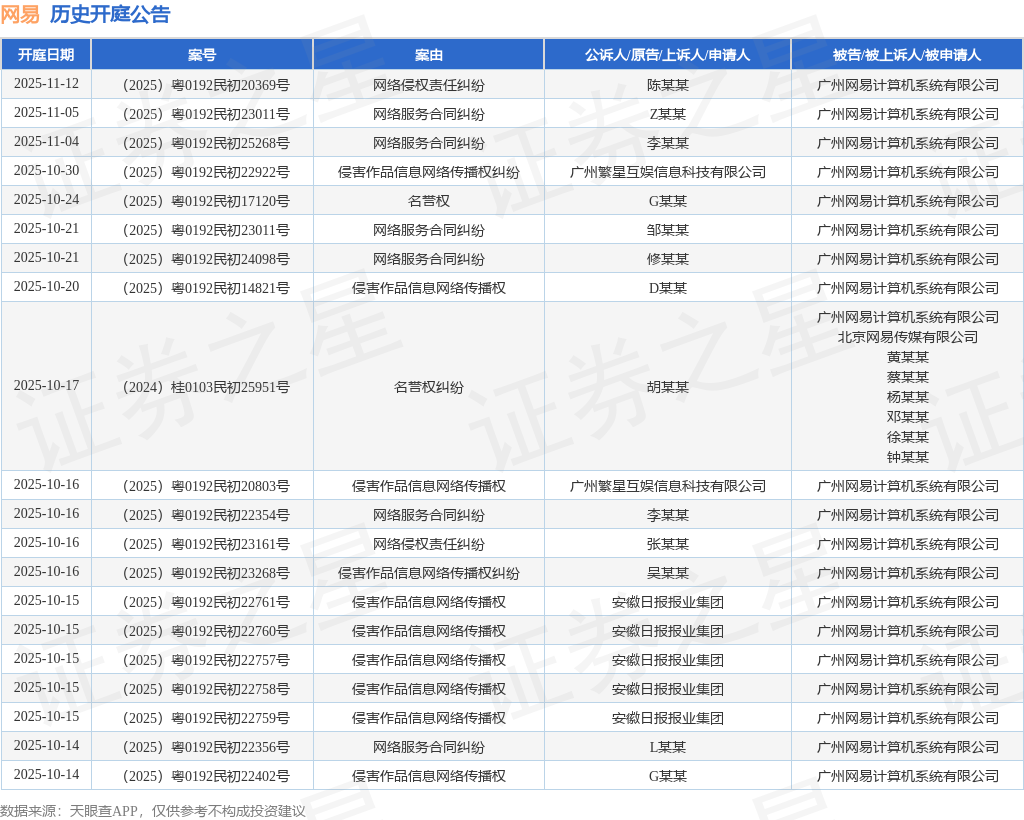Click the 被告/被上诉人/被申请人 column header
The height and width of the screenshot is (820, 1024).
pos(907,55)
